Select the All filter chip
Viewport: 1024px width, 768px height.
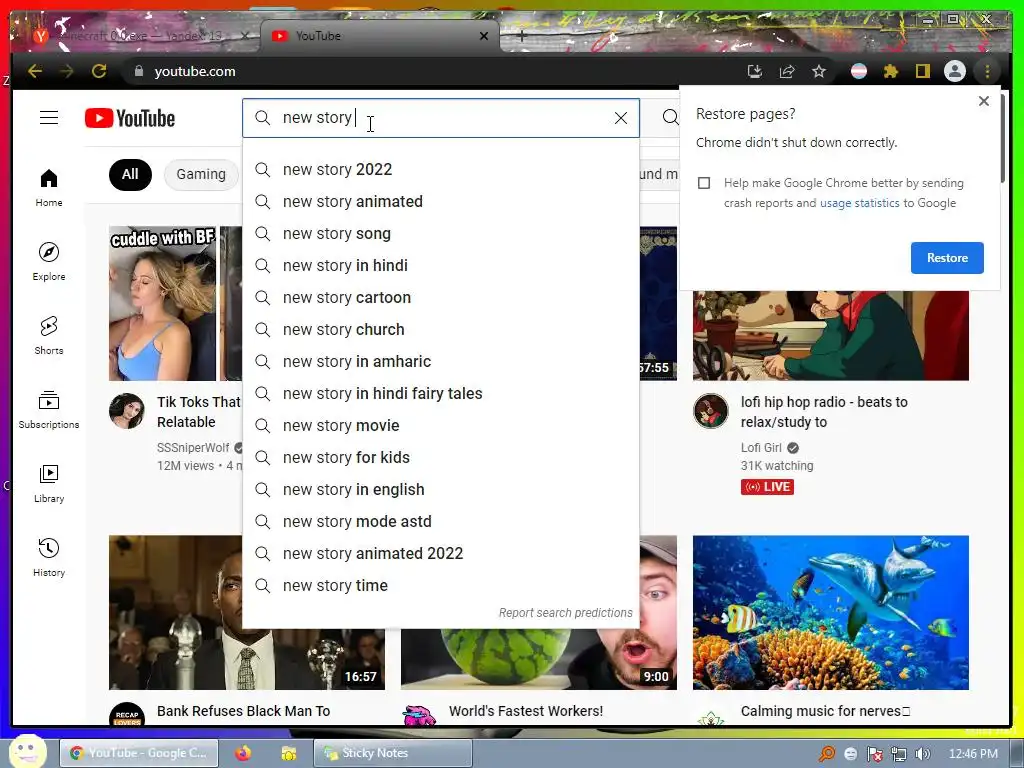coord(130,174)
